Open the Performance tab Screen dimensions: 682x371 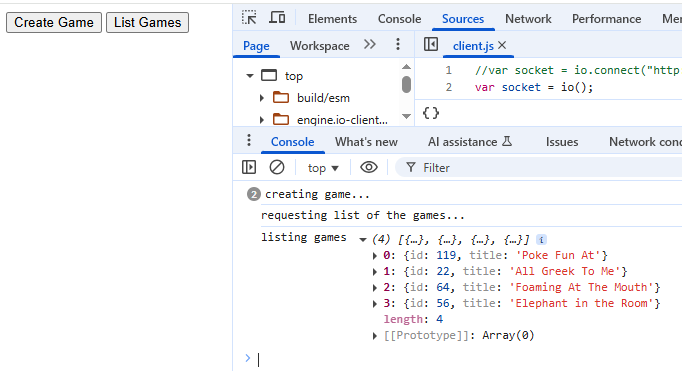click(x=606, y=19)
